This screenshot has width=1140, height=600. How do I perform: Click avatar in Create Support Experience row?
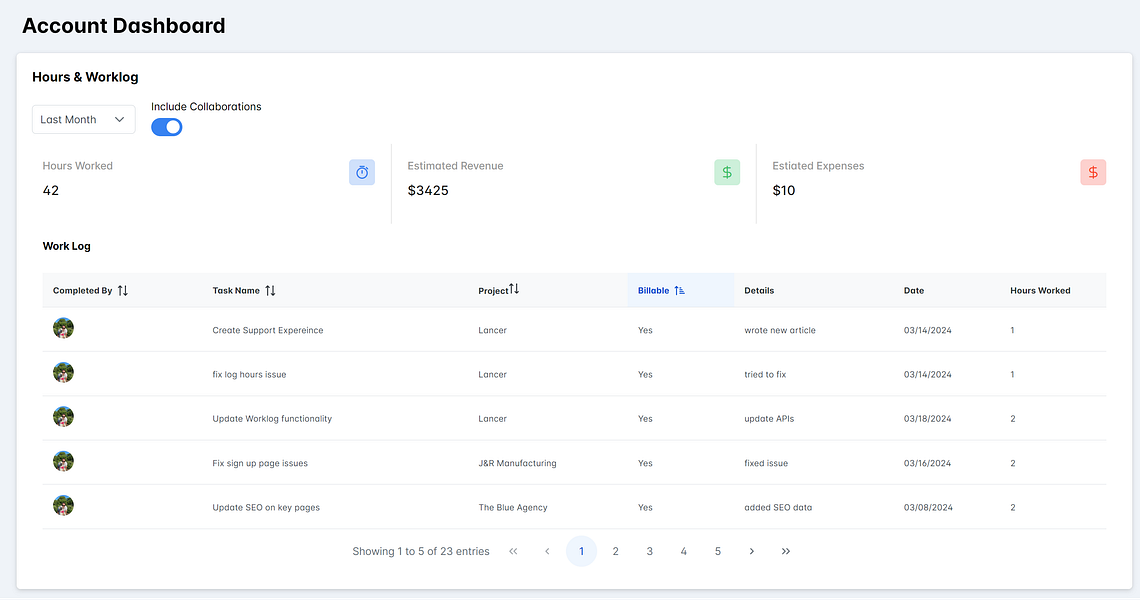[x=63, y=328]
